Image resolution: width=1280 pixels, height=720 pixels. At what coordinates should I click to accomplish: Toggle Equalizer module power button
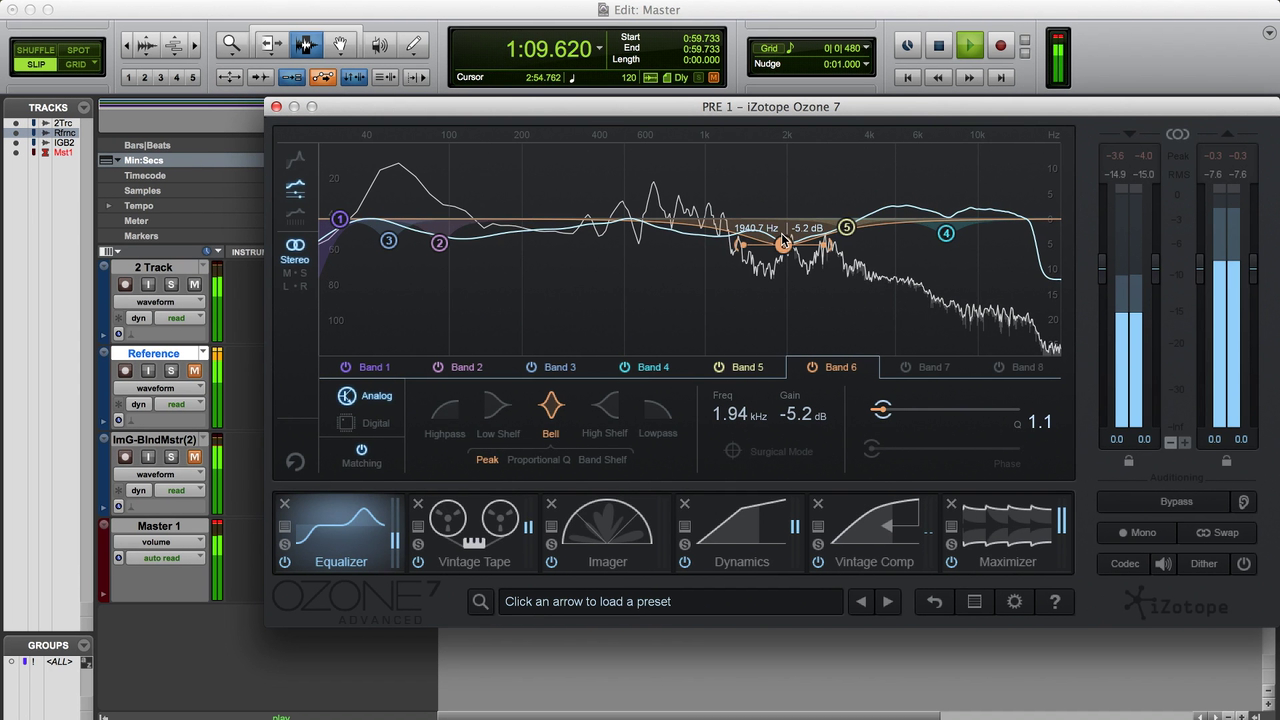285,562
